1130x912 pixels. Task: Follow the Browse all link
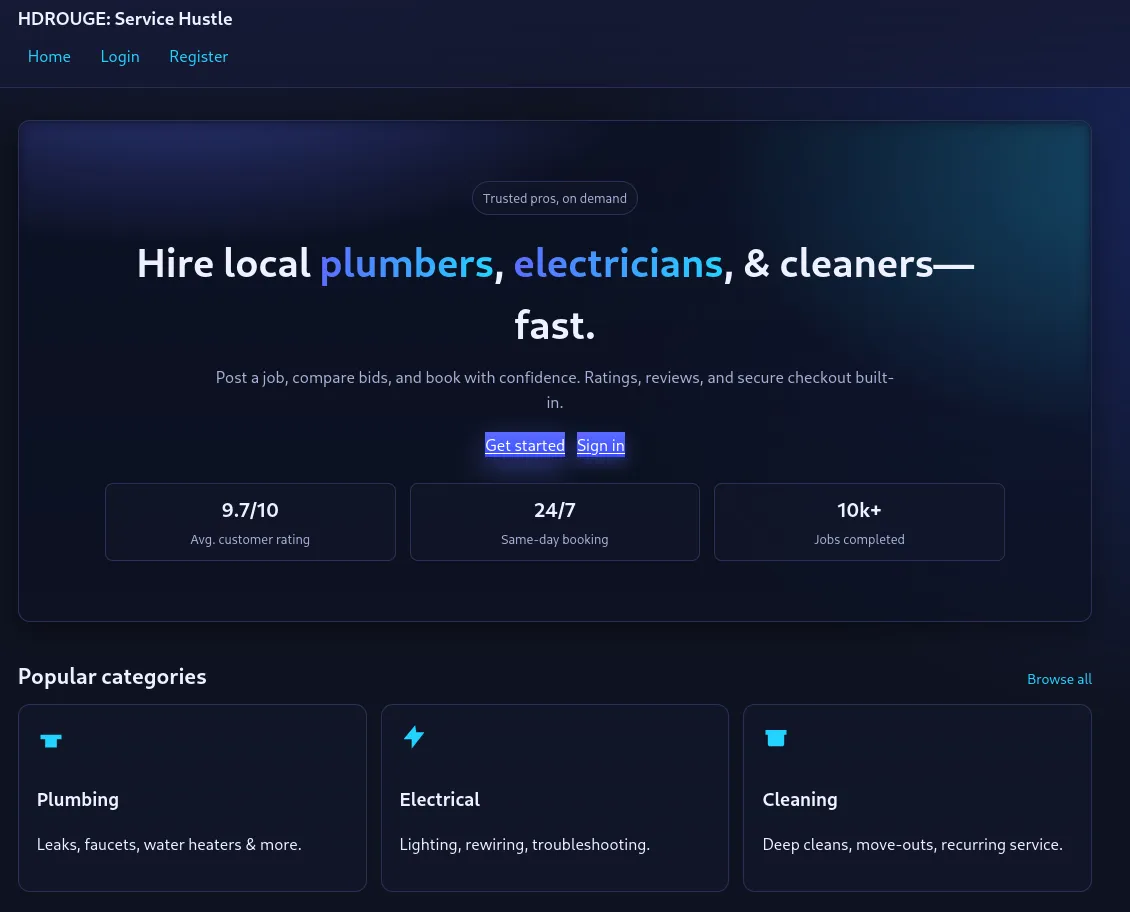(x=1059, y=679)
